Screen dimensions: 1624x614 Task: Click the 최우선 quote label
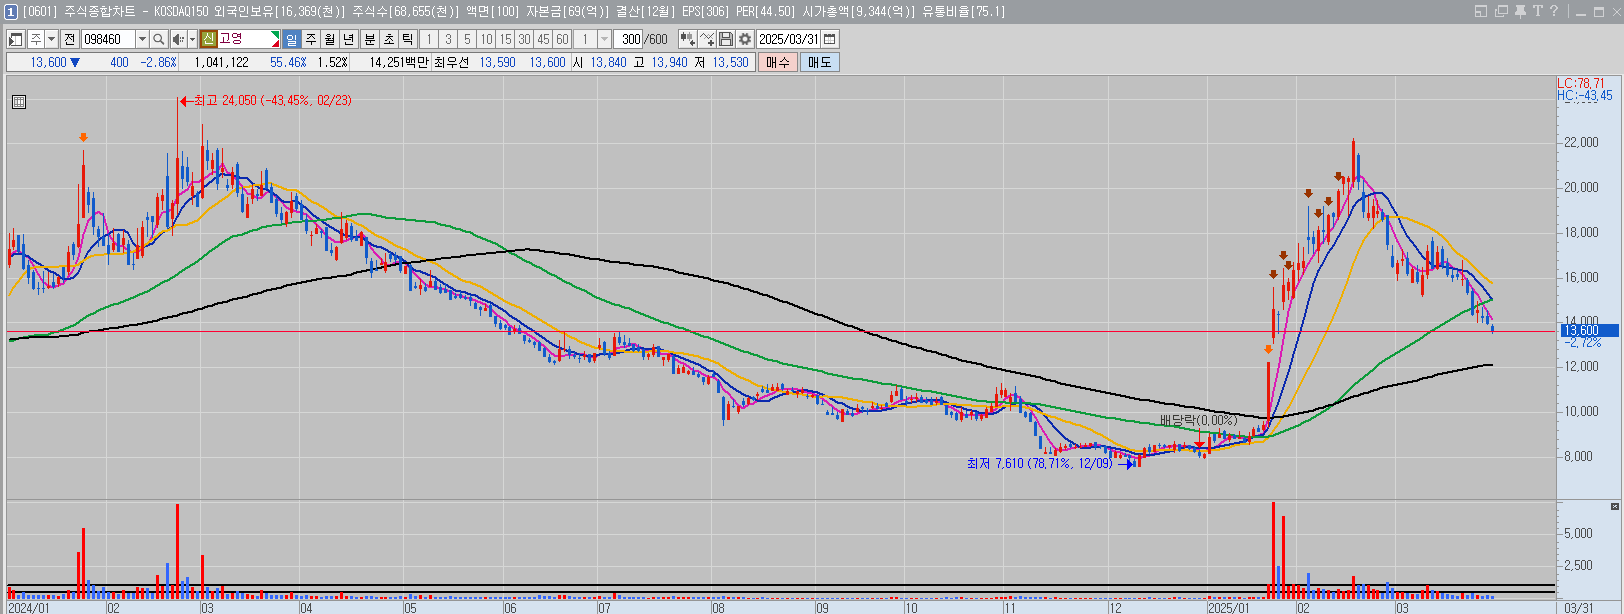coord(452,62)
